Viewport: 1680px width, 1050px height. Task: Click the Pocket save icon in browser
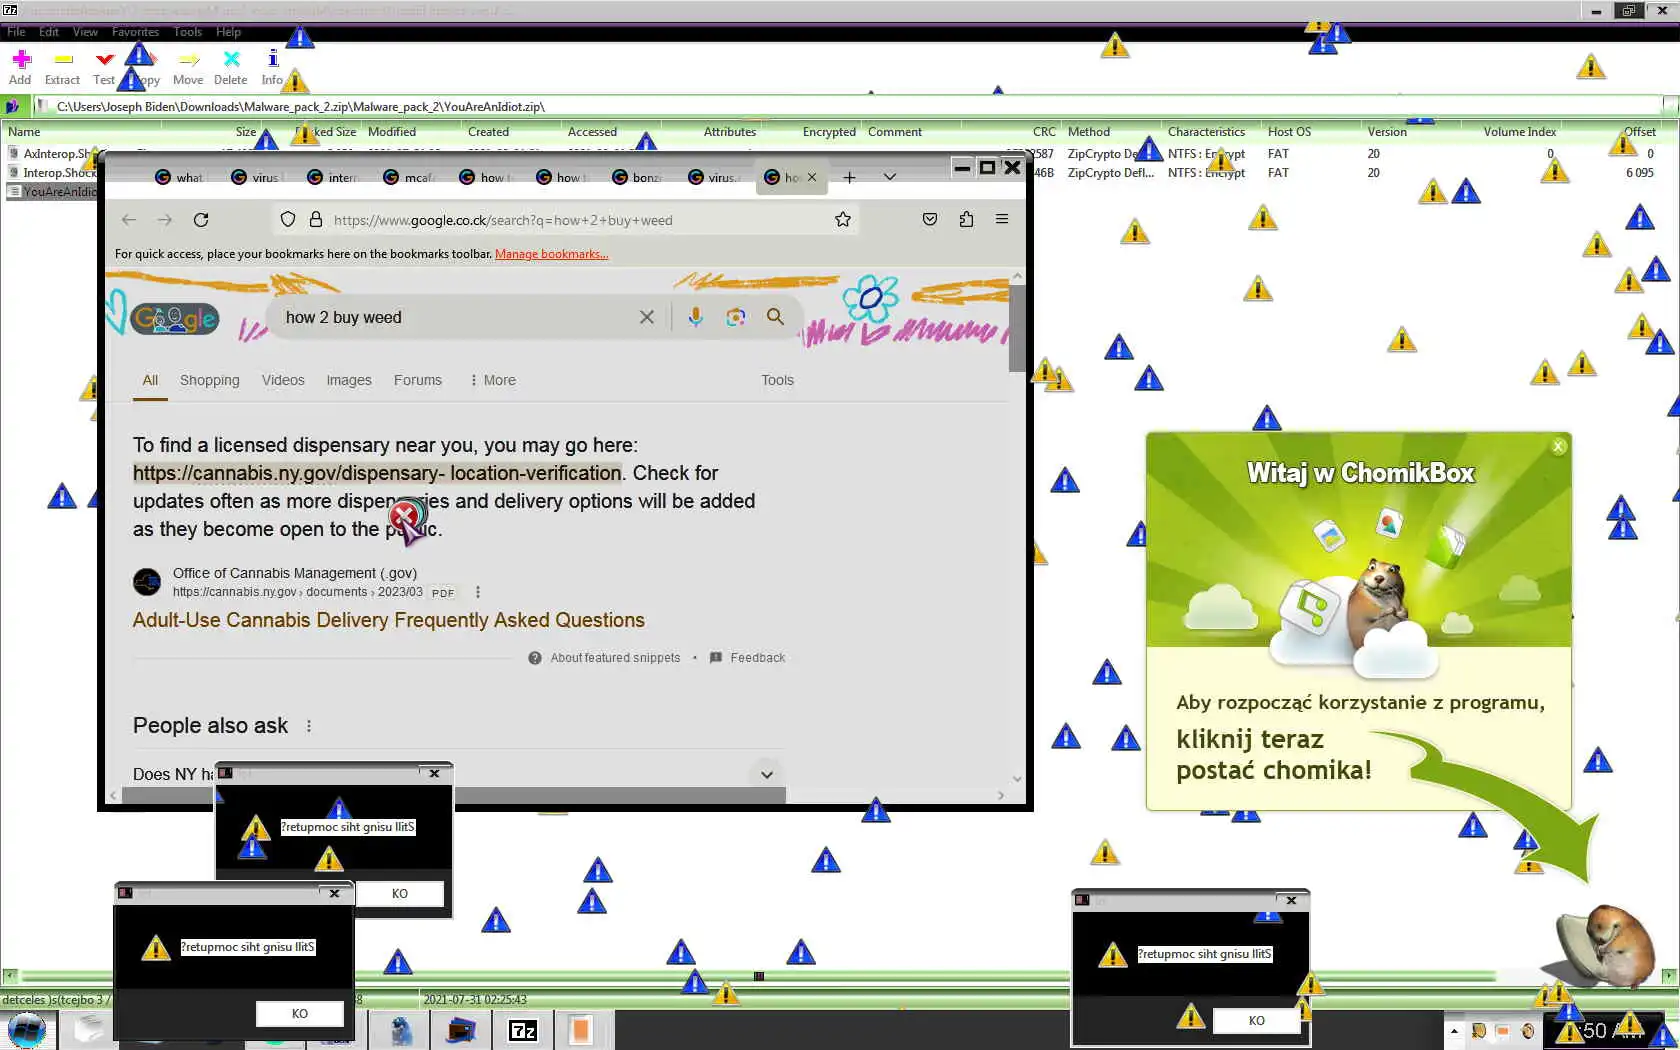coord(930,220)
